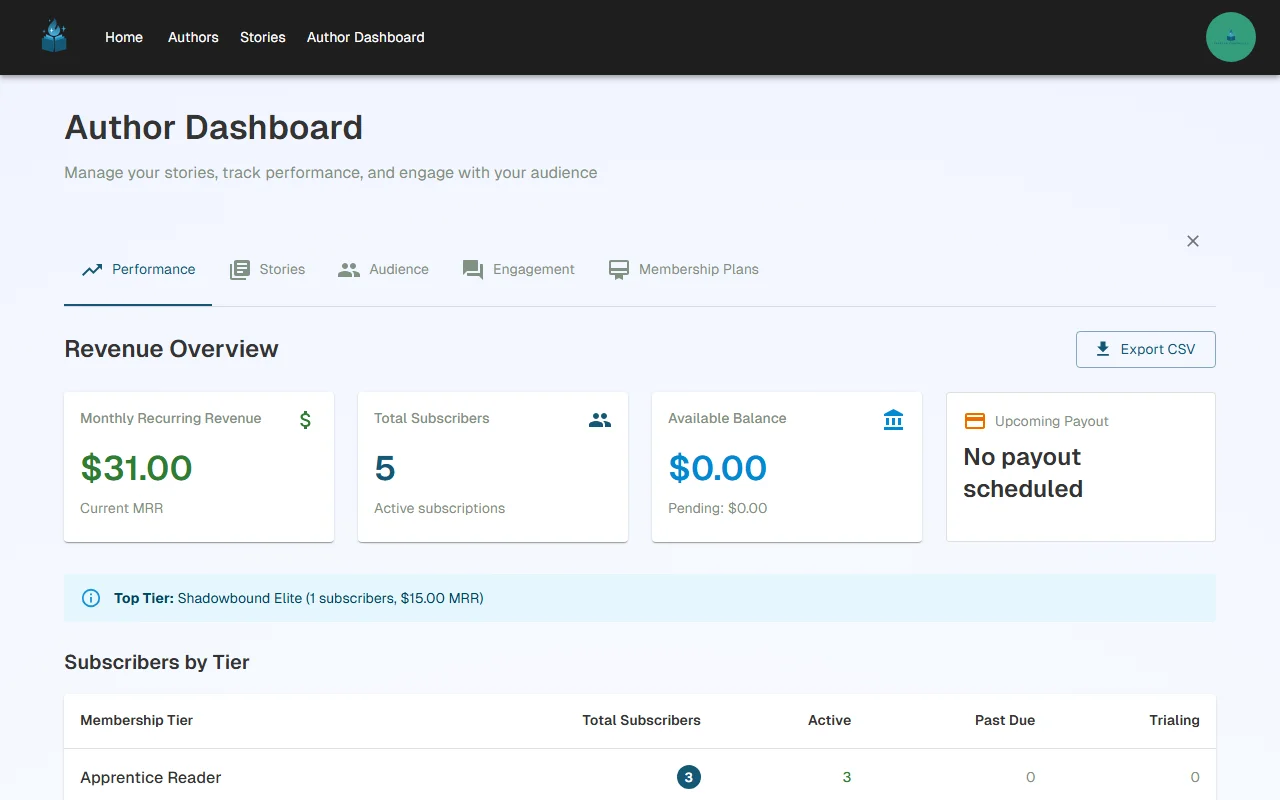Open the green profile avatar in the navbar
The width and height of the screenshot is (1280, 800).
click(x=1230, y=36)
